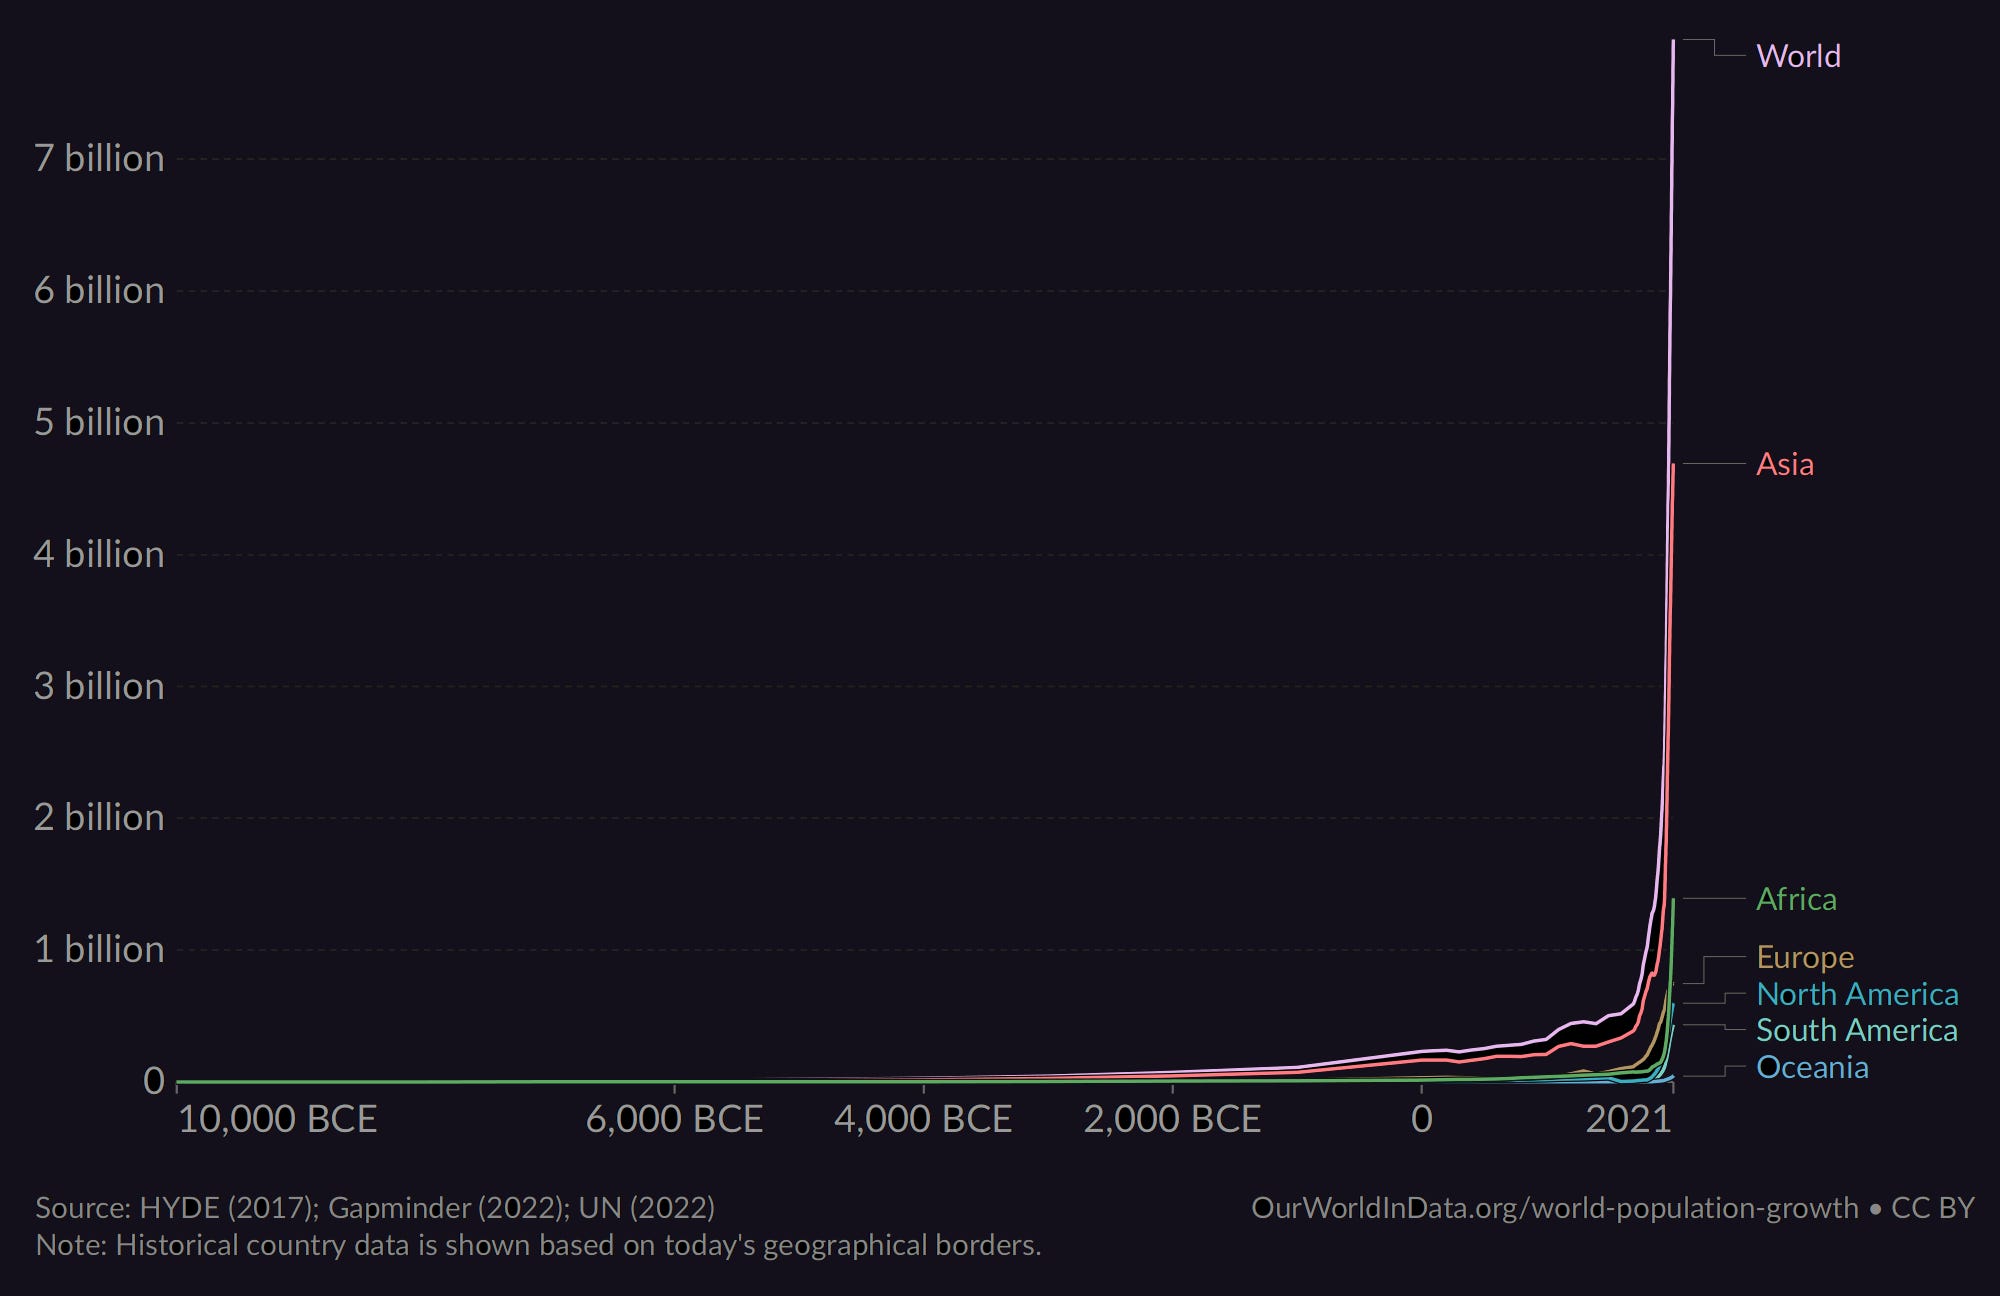This screenshot has height=1296, width=2000.
Task: Click the year 0 axis label
Action: coord(1421,1119)
